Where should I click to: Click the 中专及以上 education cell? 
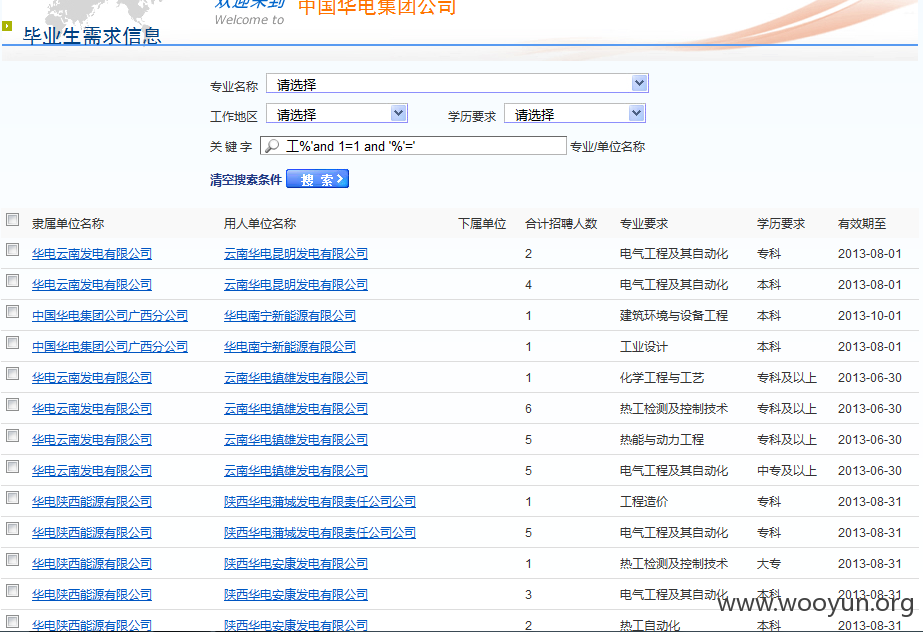786,471
